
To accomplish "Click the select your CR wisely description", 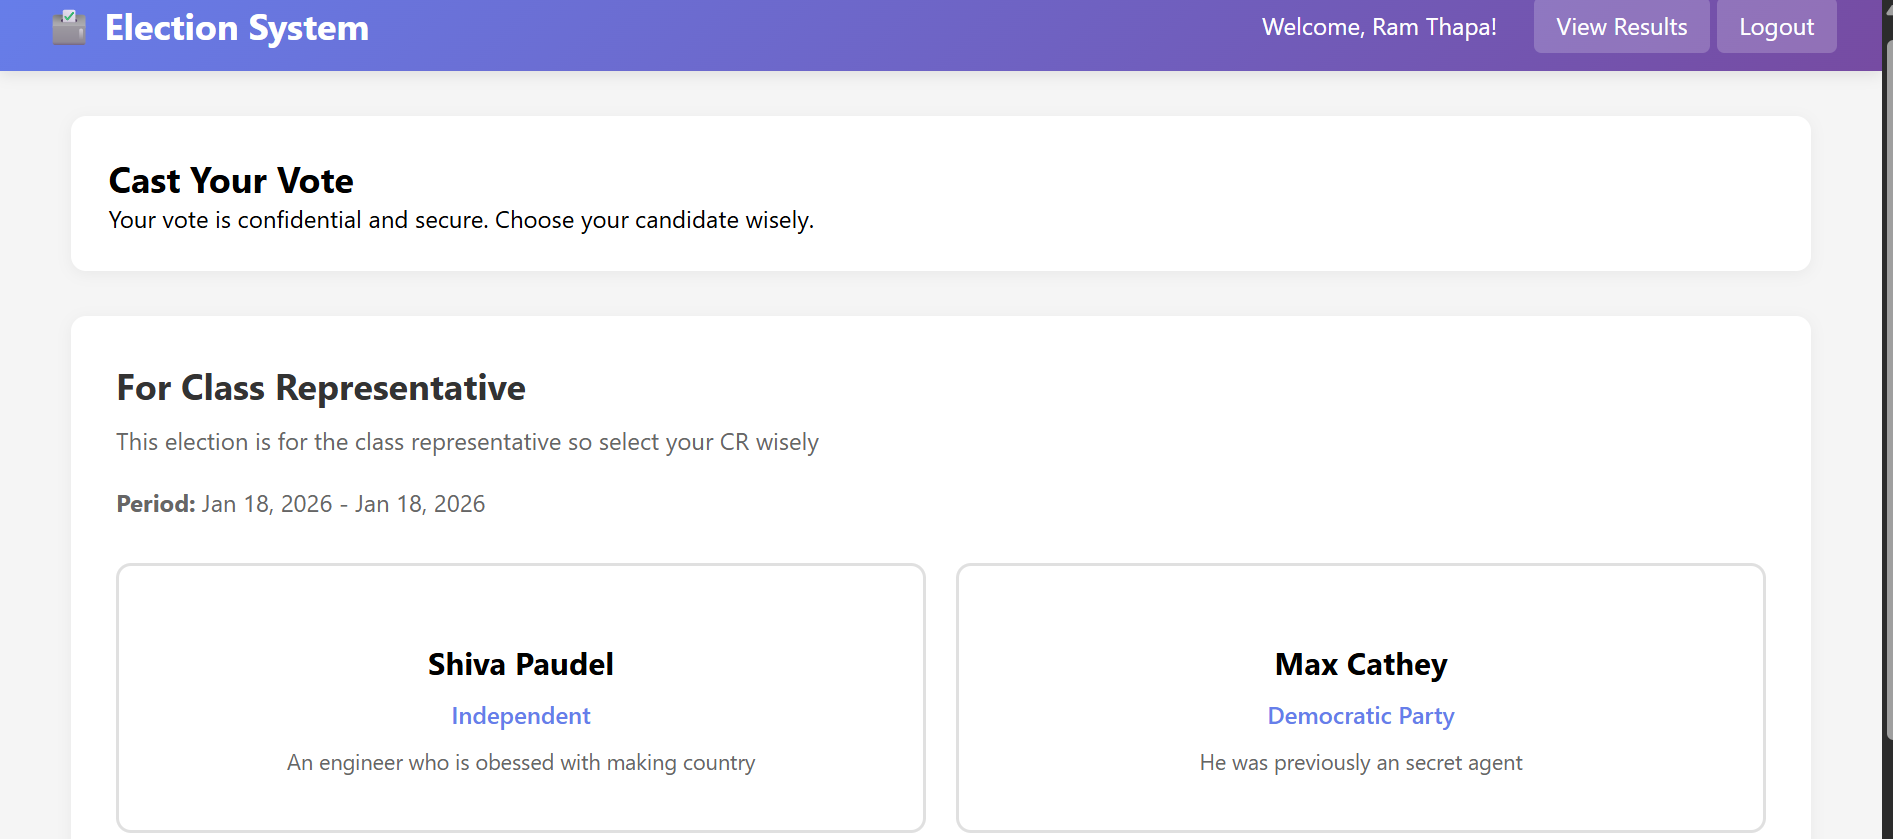I will (467, 442).
